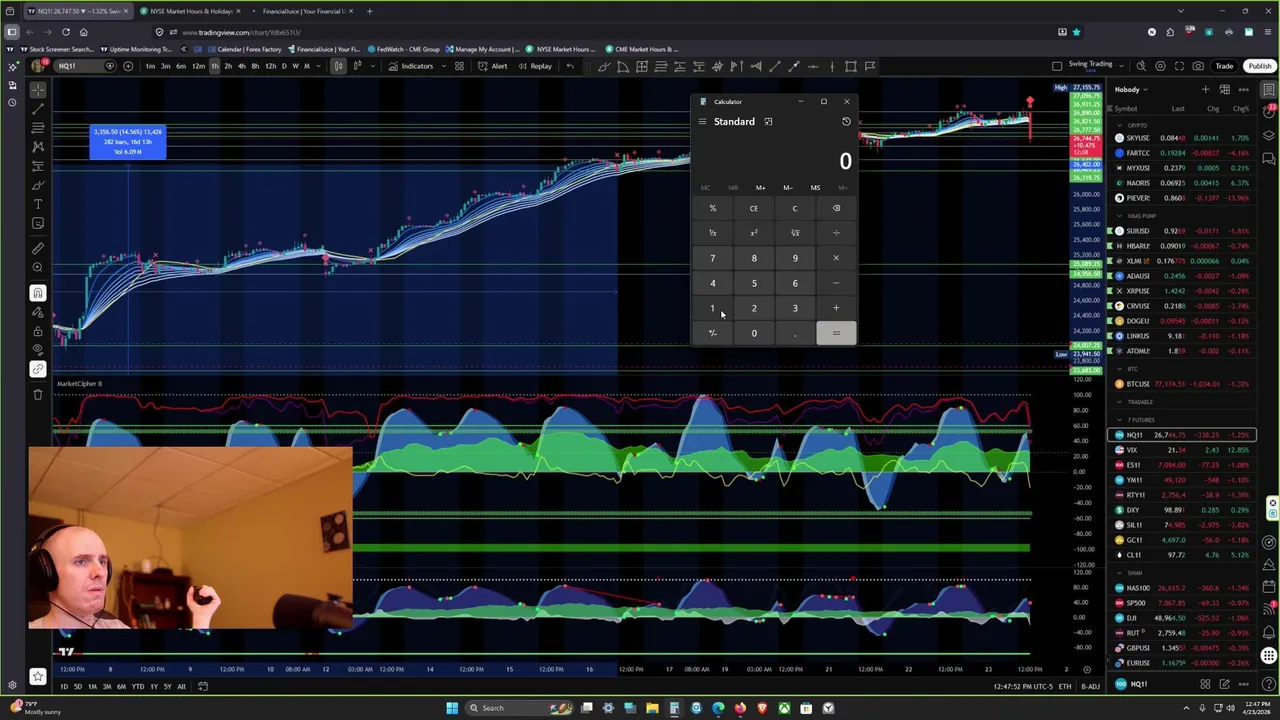Image resolution: width=1280 pixels, height=720 pixels.
Task: Select YTD range at chart bottom
Action: [137, 686]
